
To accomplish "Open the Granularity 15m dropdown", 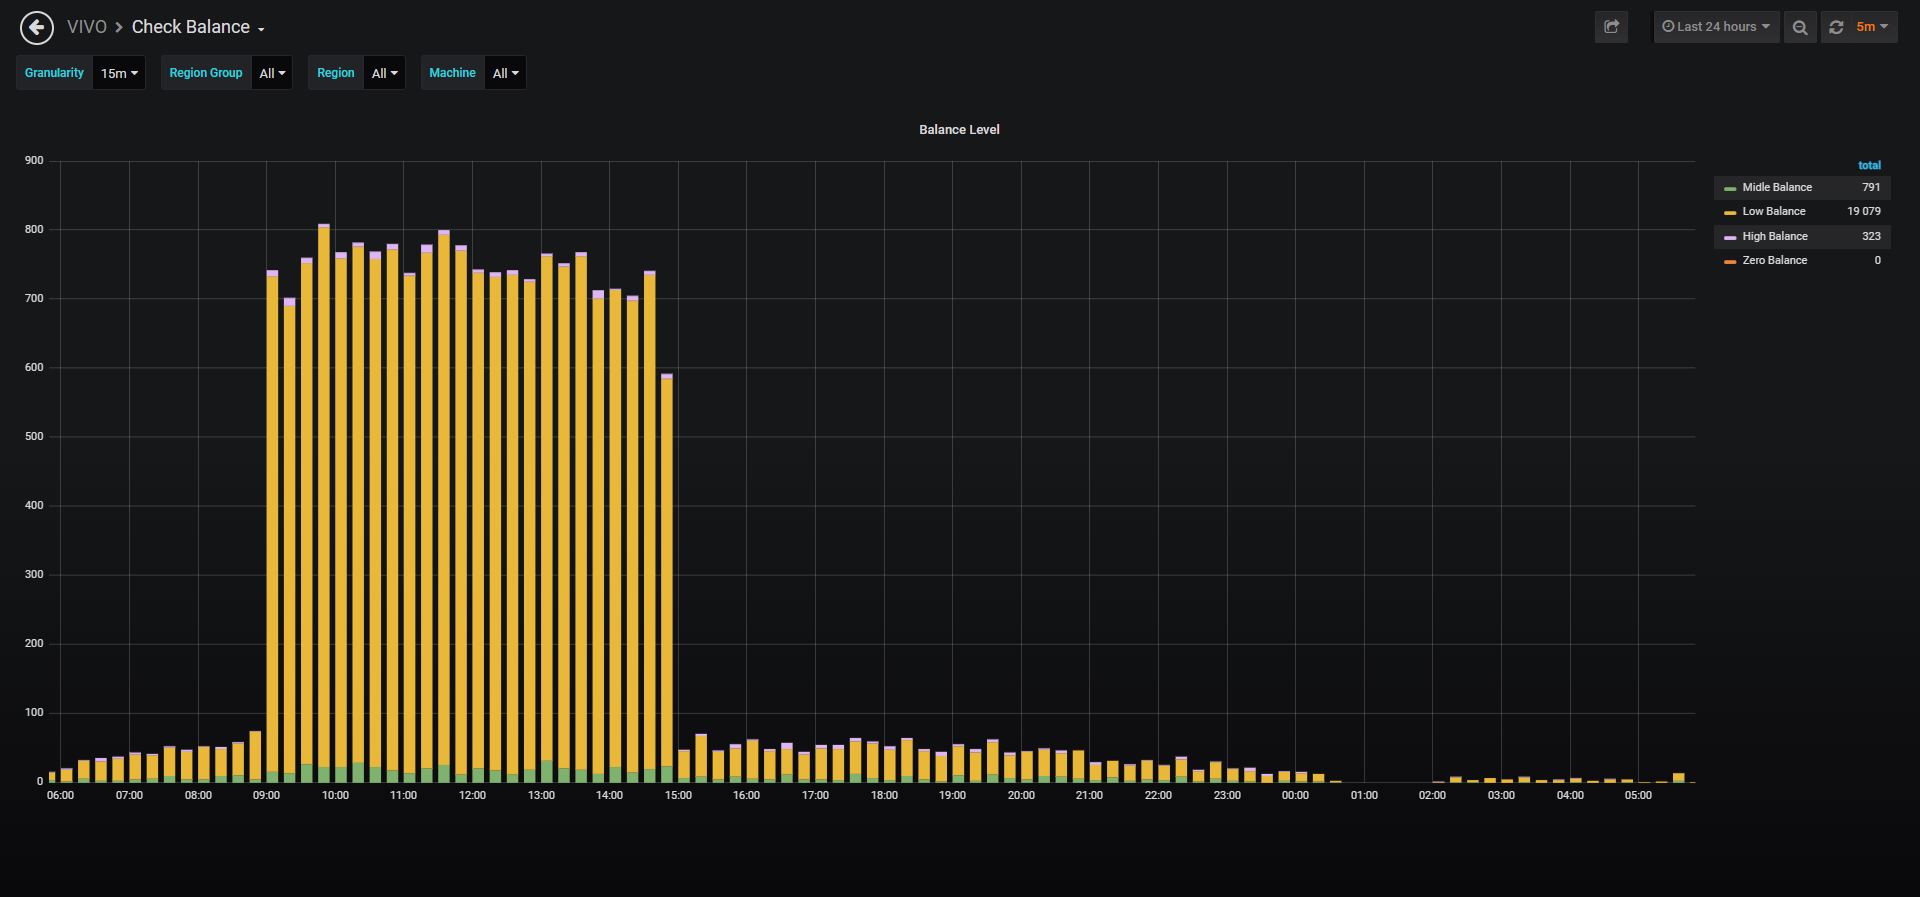I will 119,73.
